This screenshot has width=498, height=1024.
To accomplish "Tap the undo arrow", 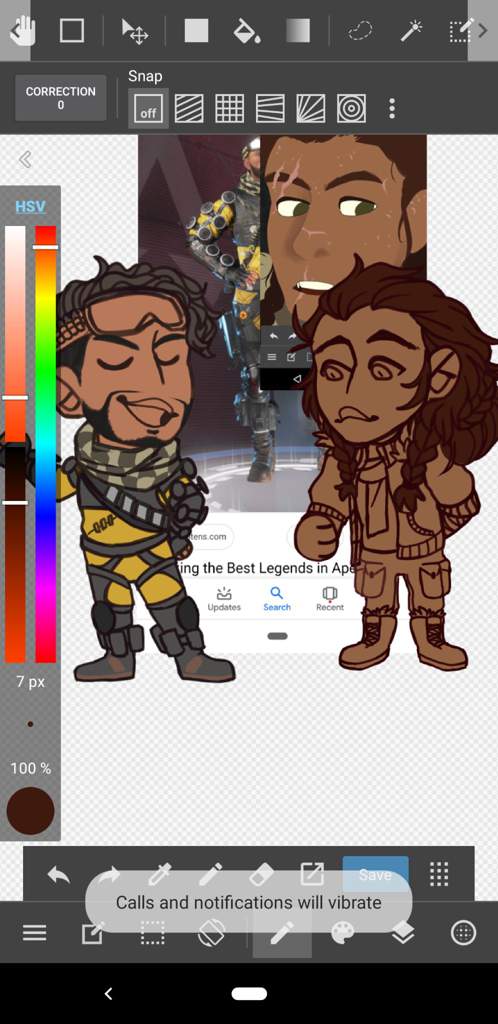I will coord(59,874).
